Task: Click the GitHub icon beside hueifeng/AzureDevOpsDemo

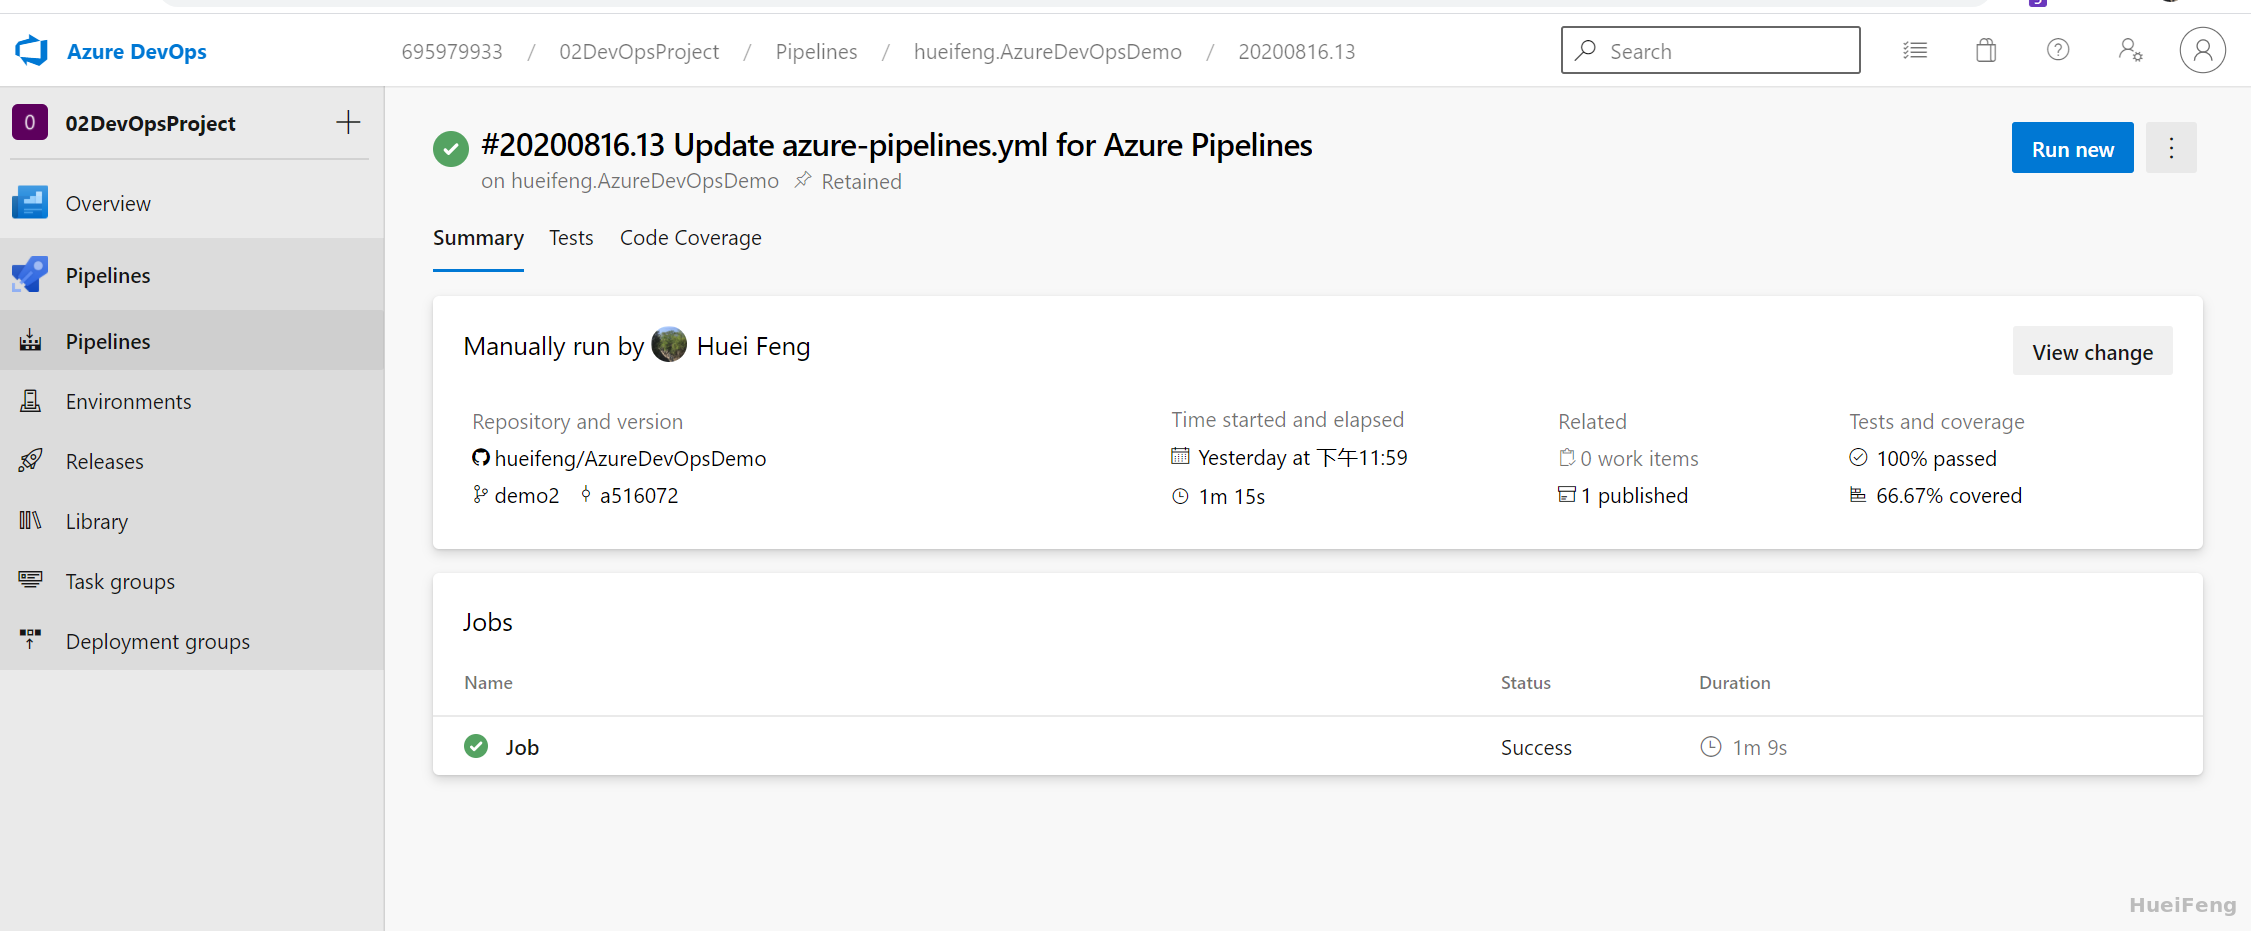Action: 481,458
